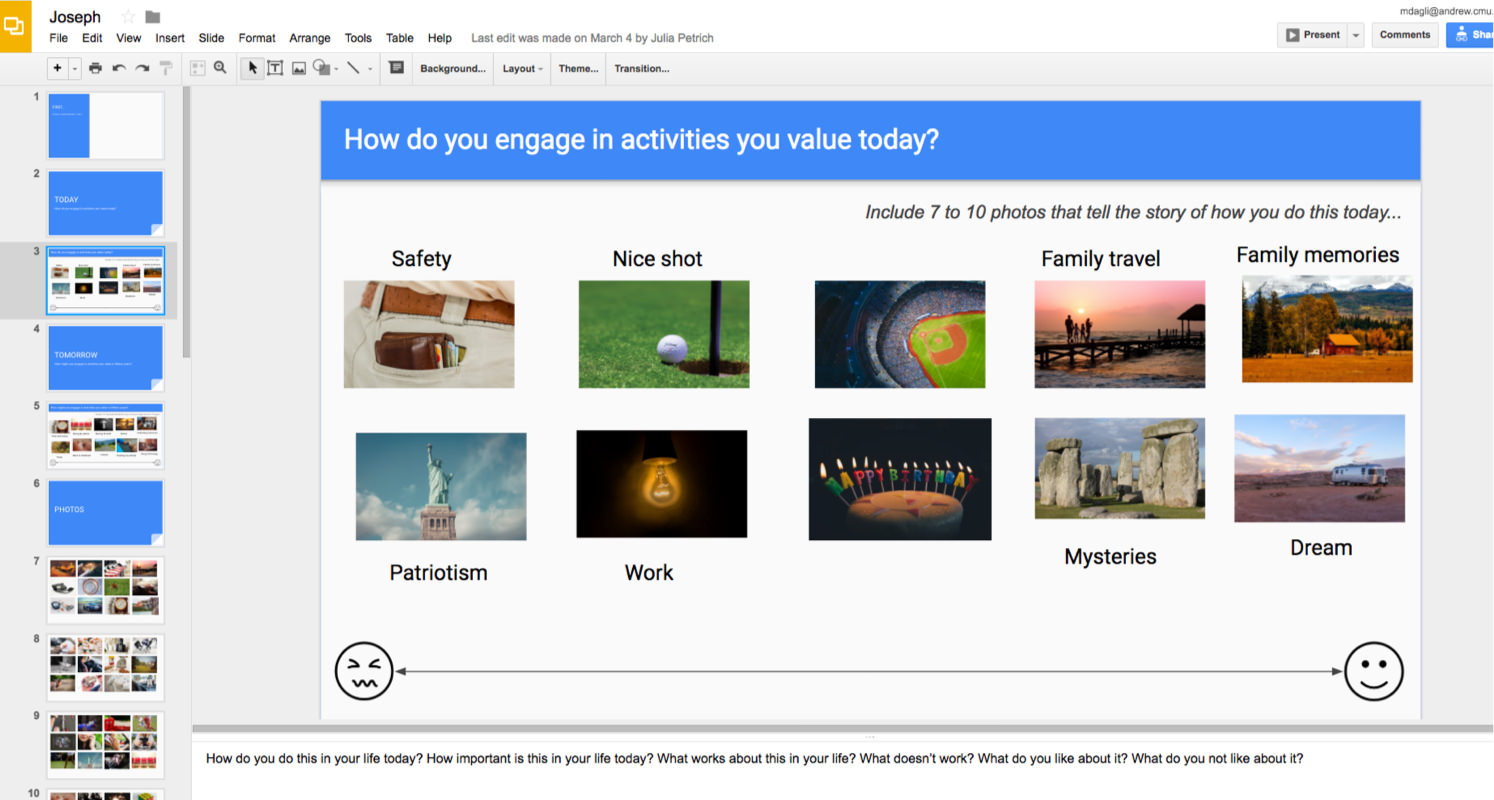Click the slide title text
The width and height of the screenshot is (1494, 800).
(641, 139)
